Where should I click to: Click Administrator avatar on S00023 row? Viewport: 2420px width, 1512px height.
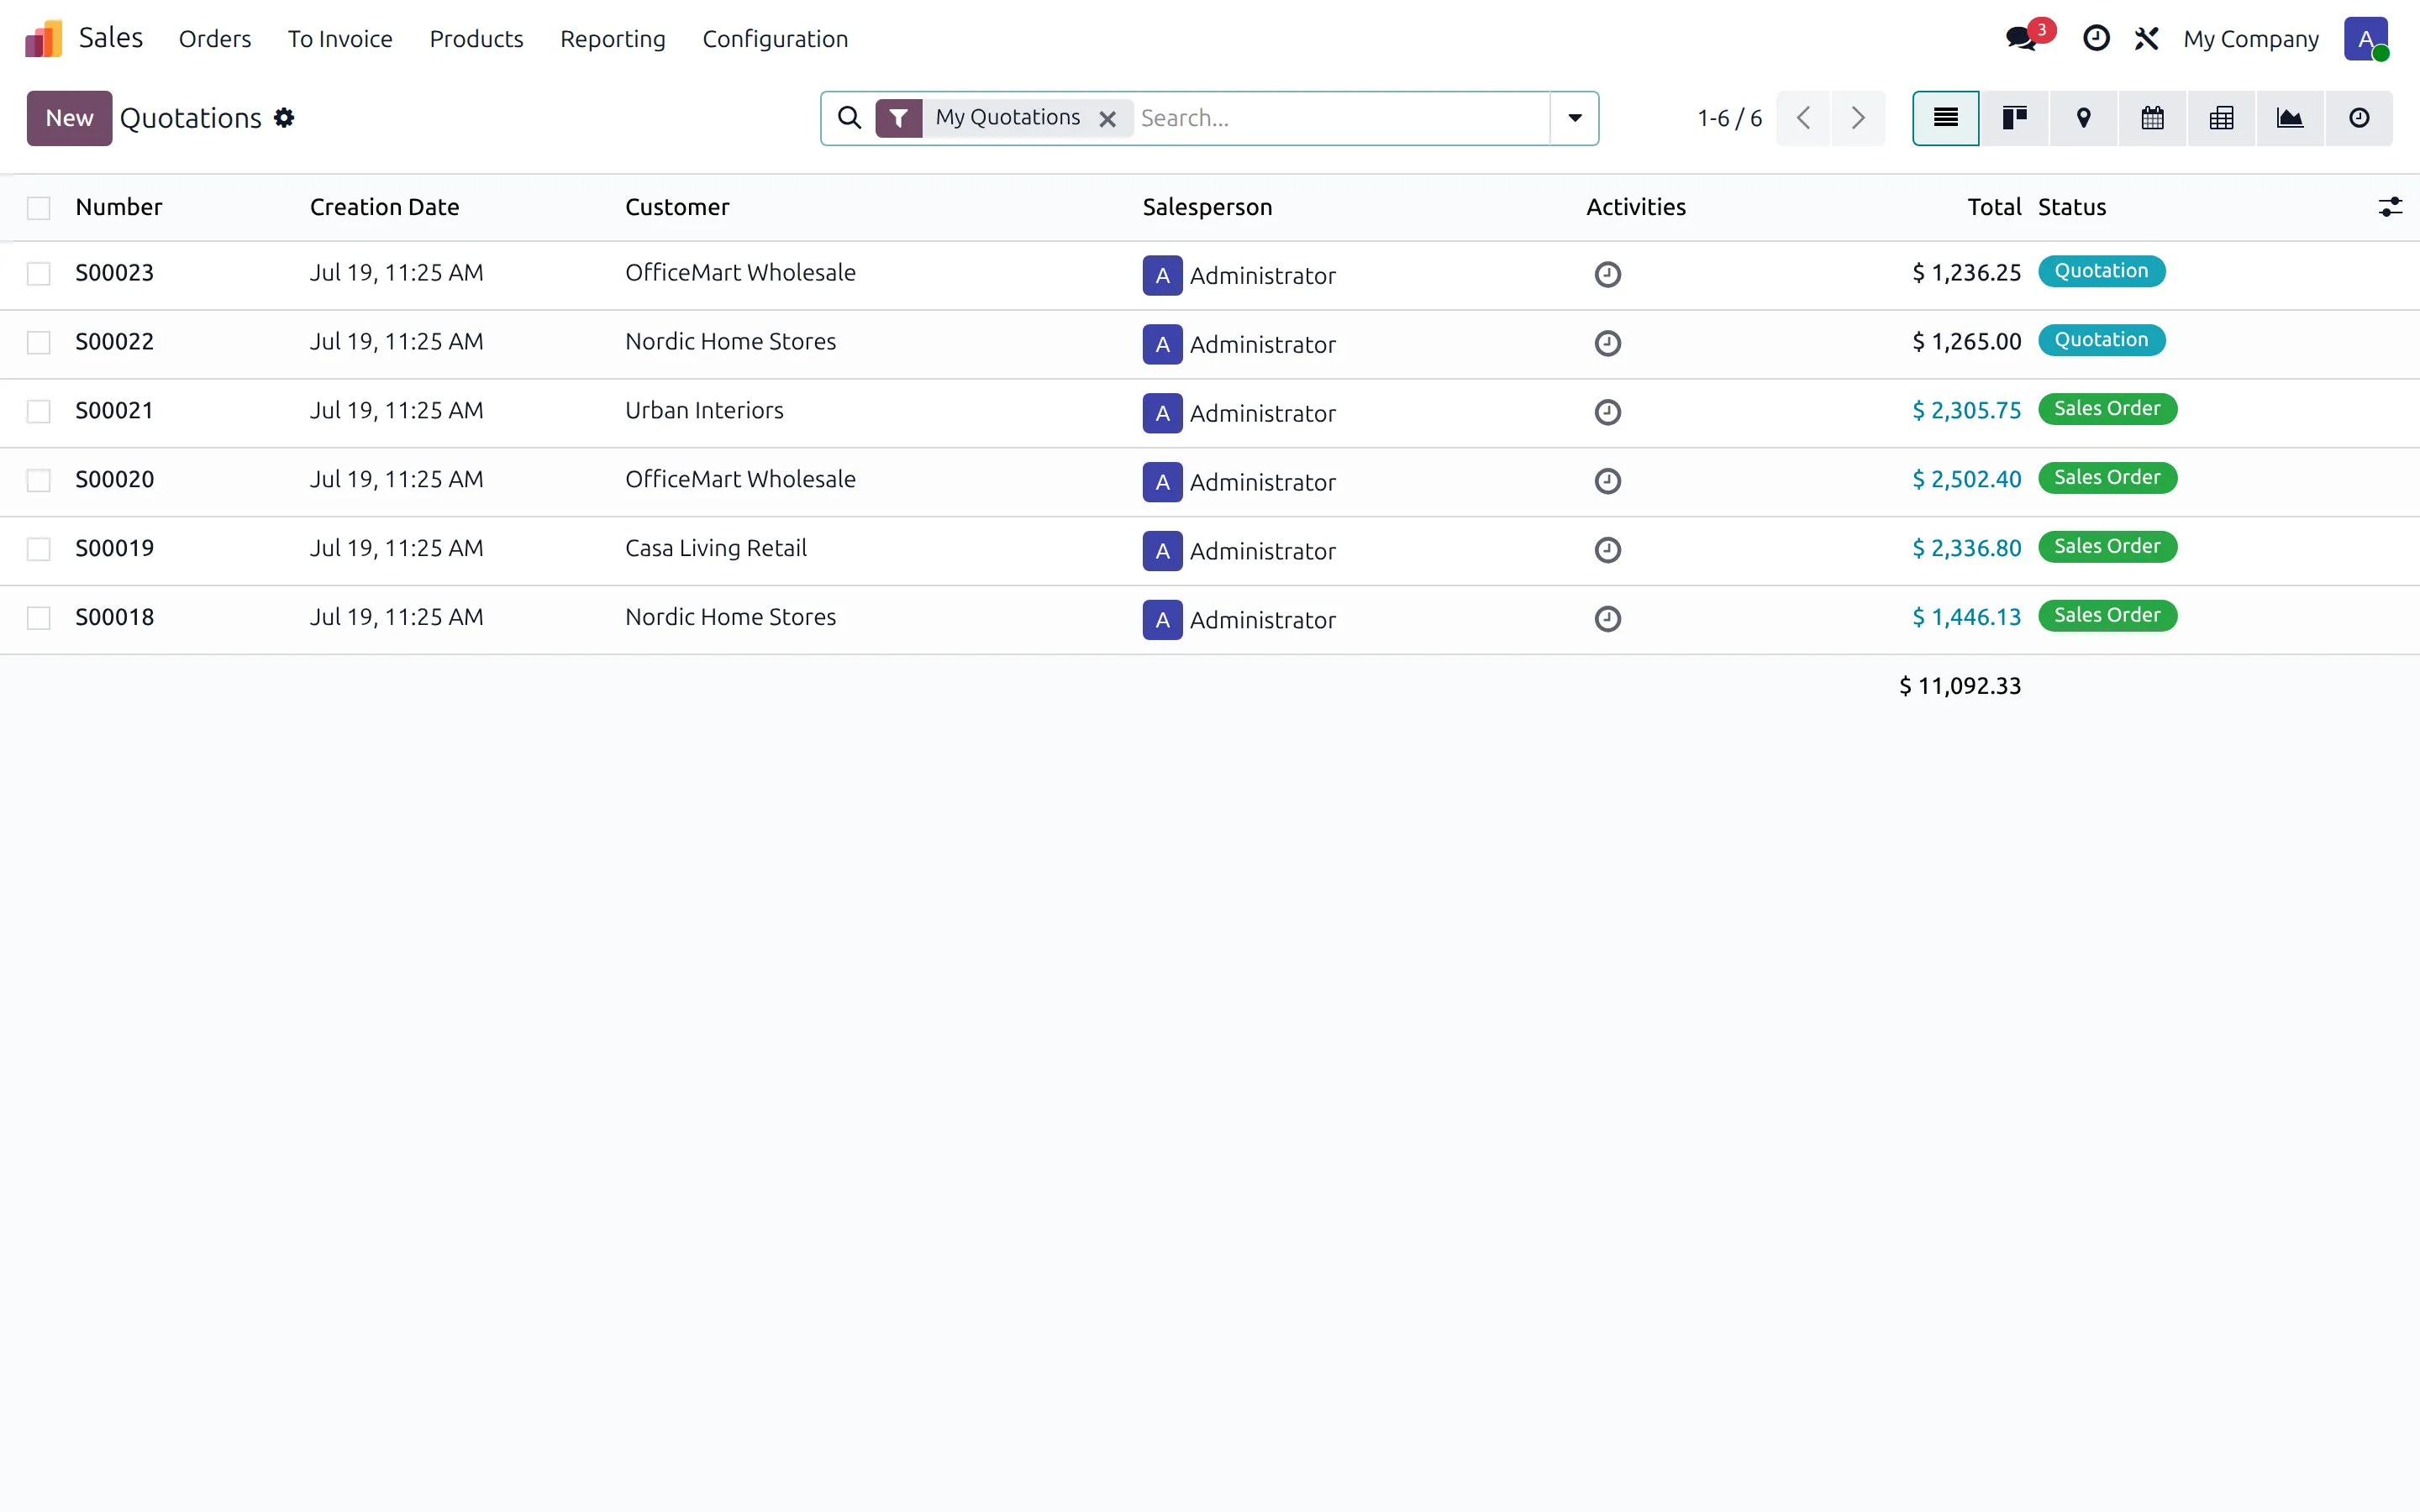click(1162, 275)
